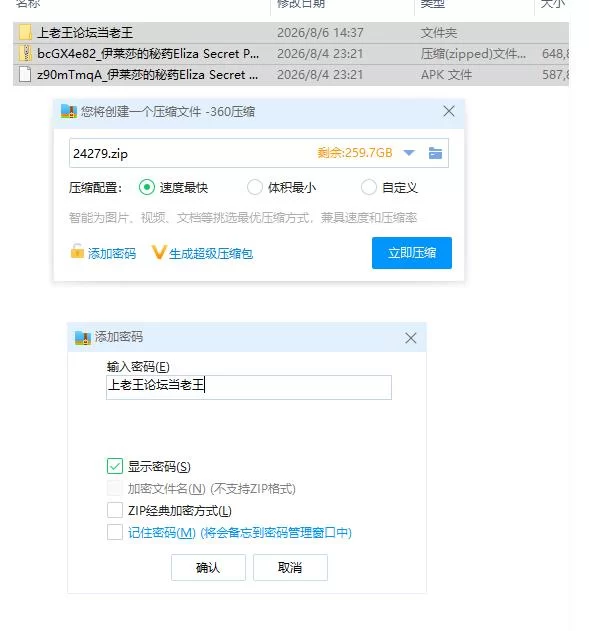
Task: Select the bcGX4e82_伊莱莎的秘药 zip file name
Action: click(x=148, y=54)
